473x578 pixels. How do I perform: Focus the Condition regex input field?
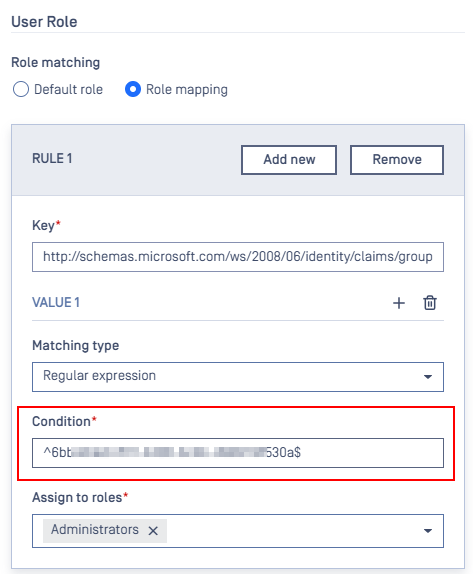point(238,453)
